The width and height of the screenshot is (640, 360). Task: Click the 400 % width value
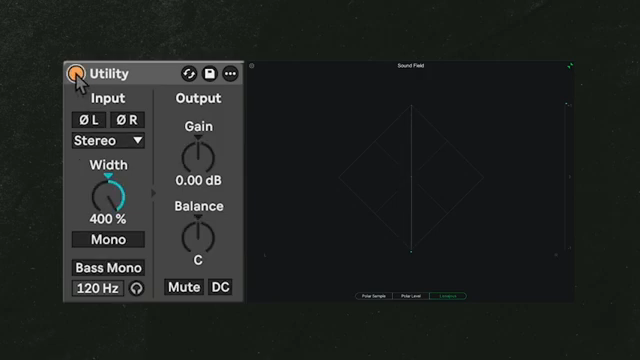coord(108,219)
